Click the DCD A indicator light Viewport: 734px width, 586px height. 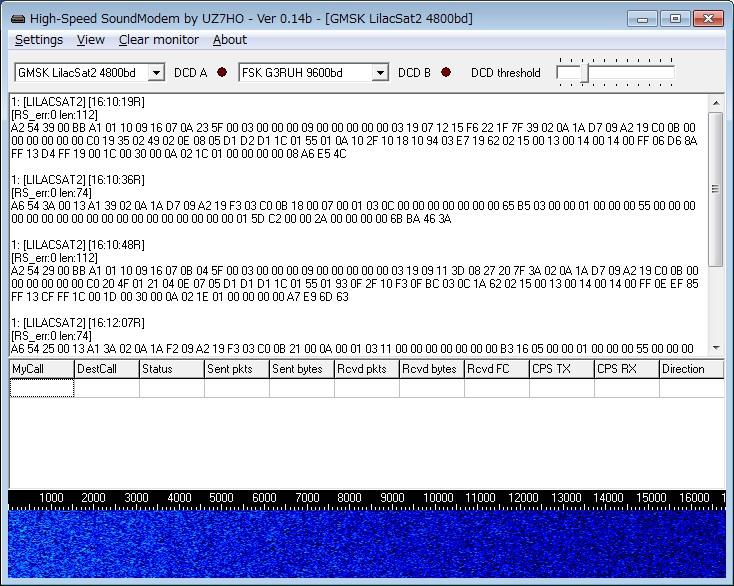(x=222, y=72)
